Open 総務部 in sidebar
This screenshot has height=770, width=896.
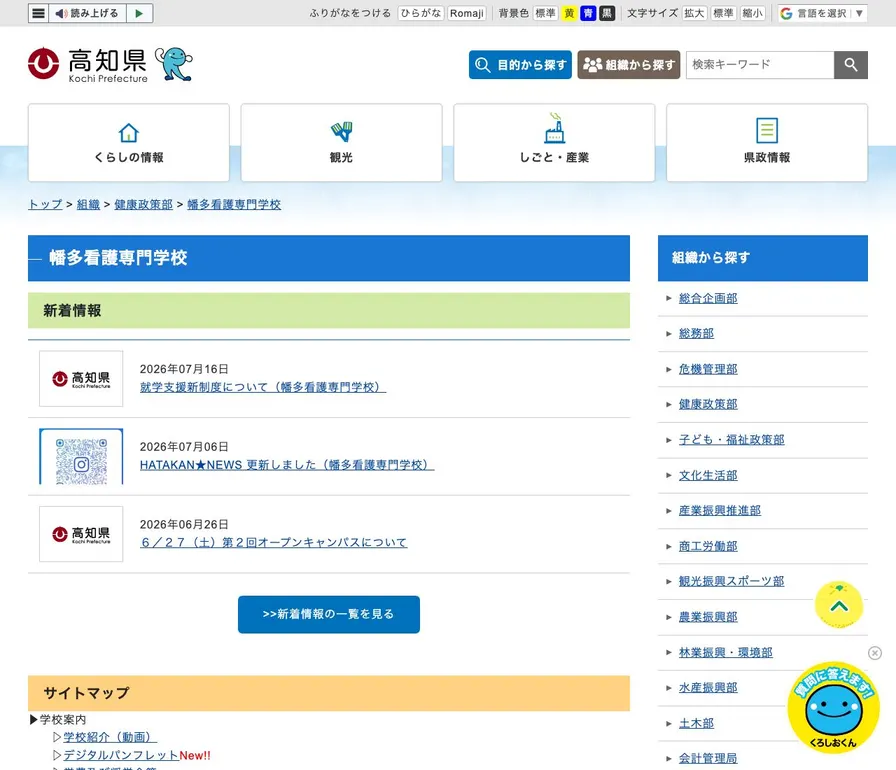click(696, 334)
